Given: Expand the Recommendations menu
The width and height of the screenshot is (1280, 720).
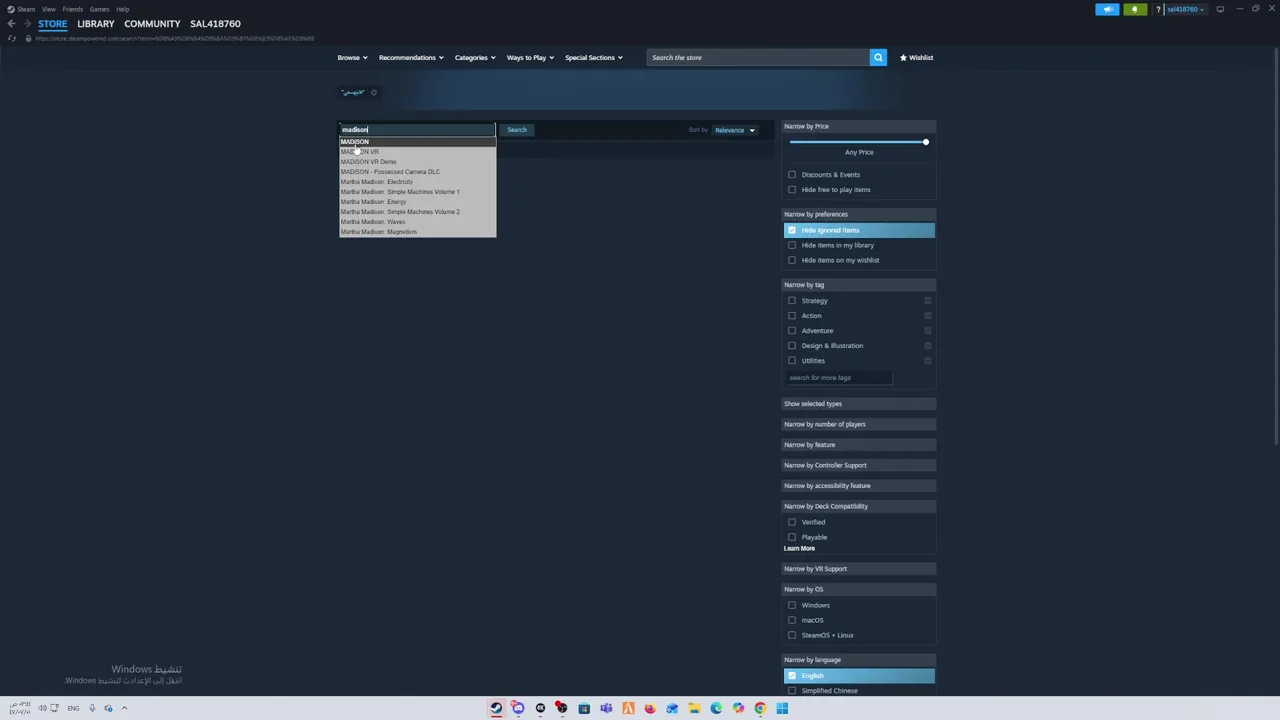Looking at the screenshot, I should pyautogui.click(x=411, y=57).
